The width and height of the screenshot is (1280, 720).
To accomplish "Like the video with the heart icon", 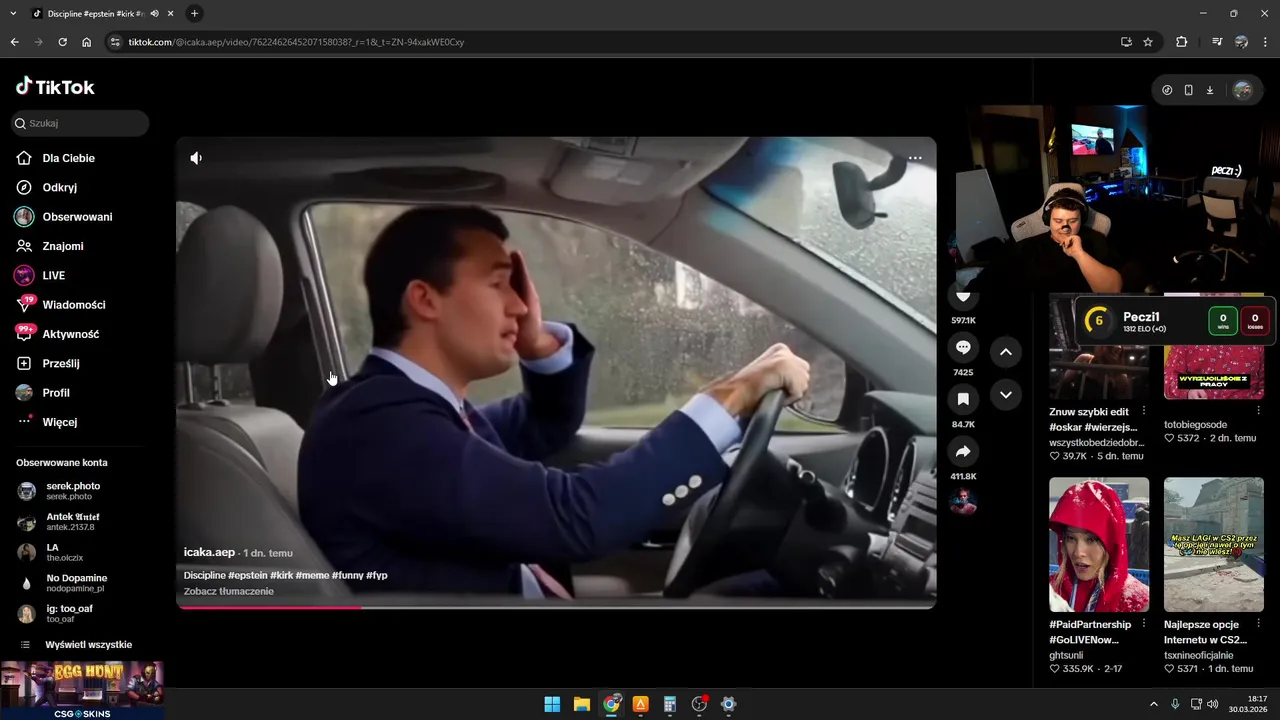I will coord(963,296).
